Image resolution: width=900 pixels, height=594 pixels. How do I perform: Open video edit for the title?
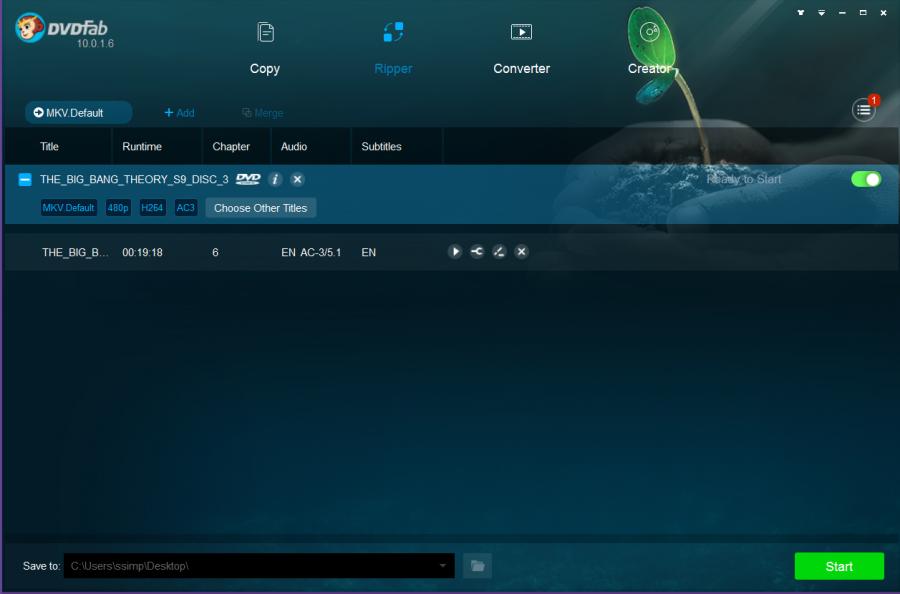(499, 252)
